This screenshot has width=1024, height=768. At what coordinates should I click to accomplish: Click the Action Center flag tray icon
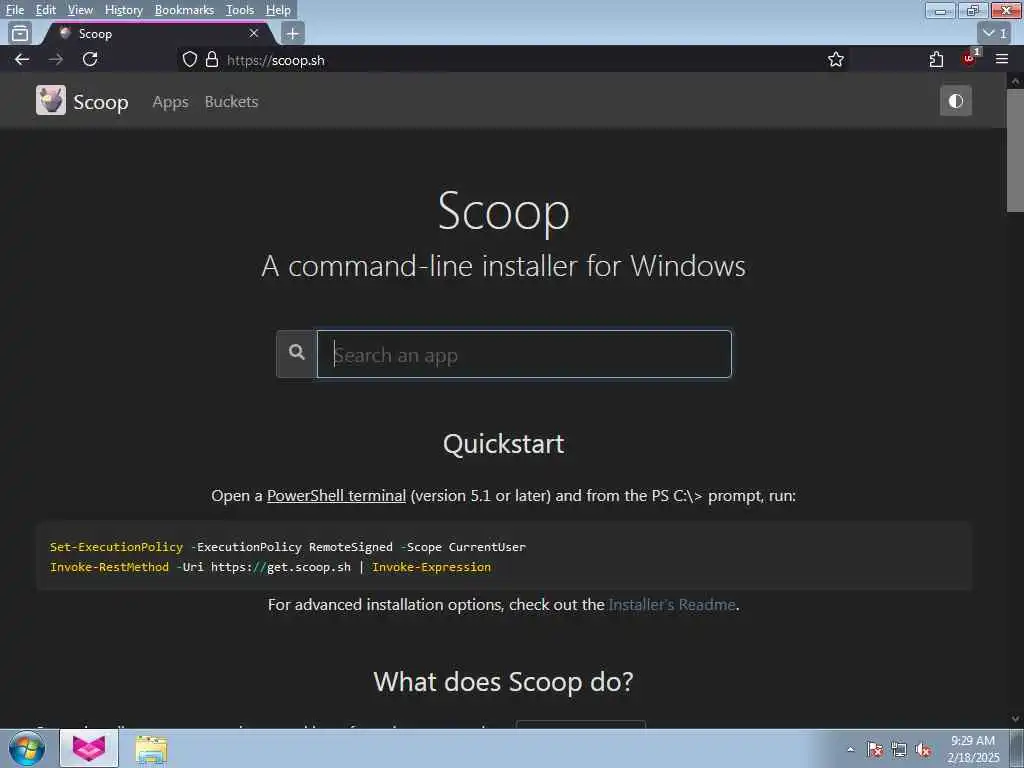coord(874,750)
